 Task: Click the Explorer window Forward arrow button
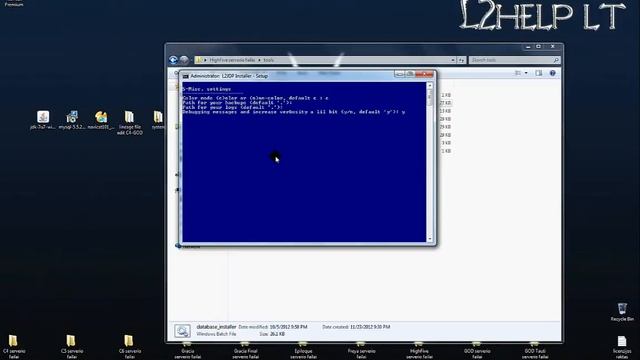tap(184, 60)
